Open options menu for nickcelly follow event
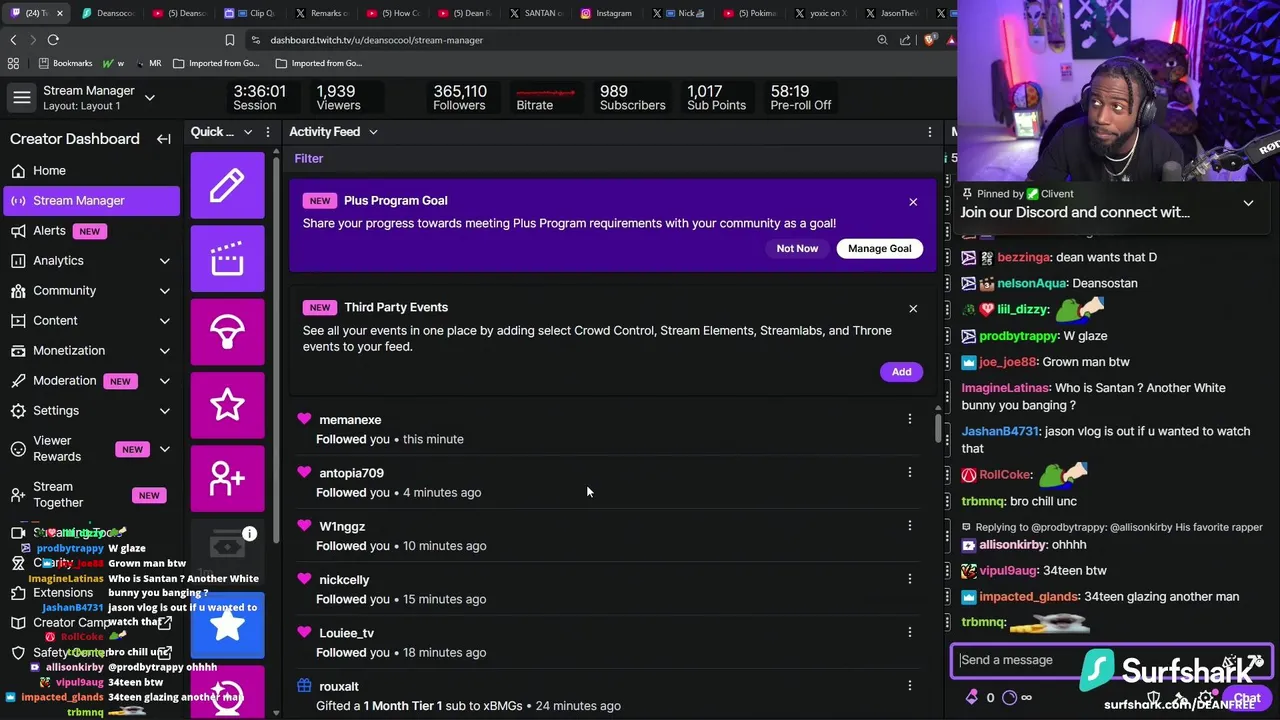Image resolution: width=1280 pixels, height=720 pixels. [x=910, y=579]
